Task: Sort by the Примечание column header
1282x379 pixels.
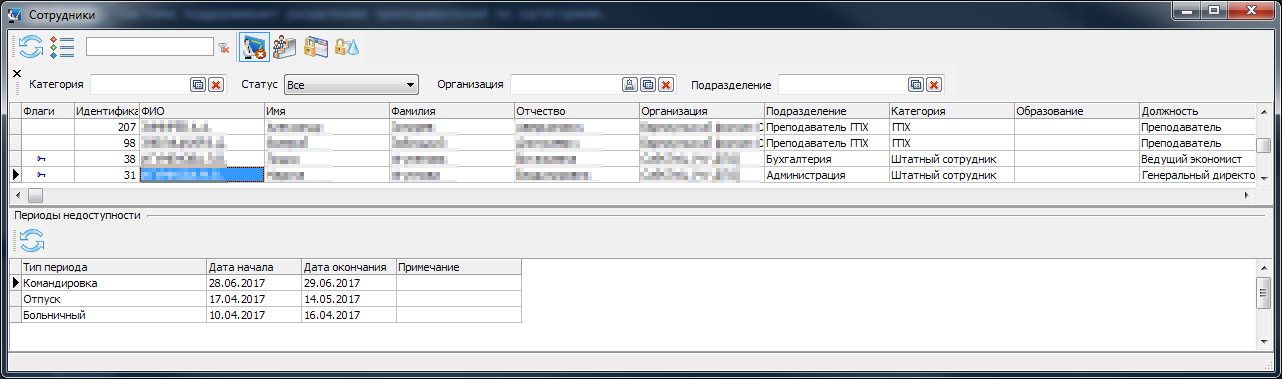Action: [x=458, y=268]
